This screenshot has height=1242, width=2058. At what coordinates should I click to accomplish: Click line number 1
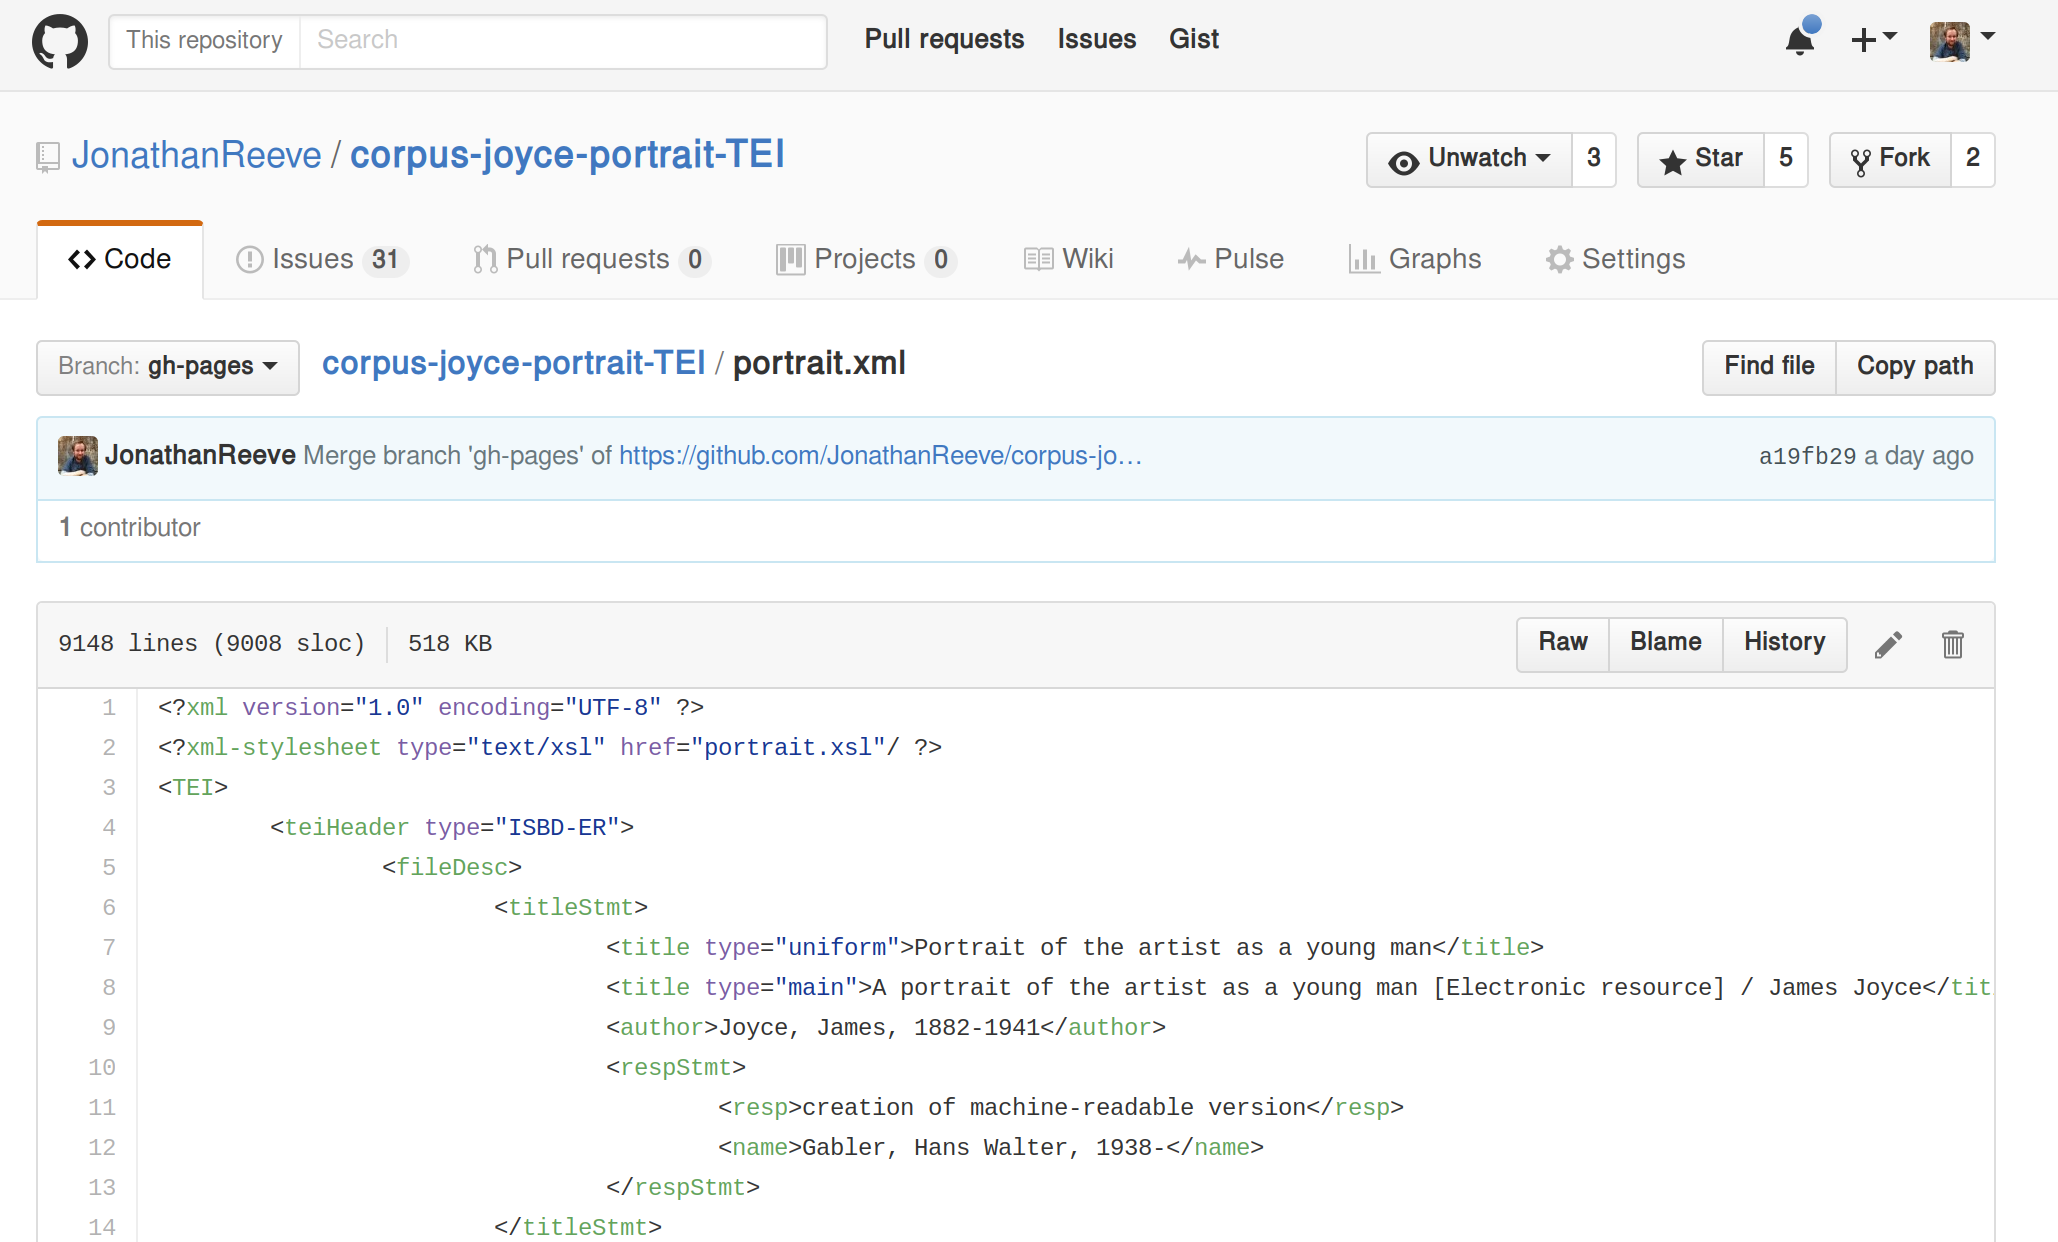point(109,708)
